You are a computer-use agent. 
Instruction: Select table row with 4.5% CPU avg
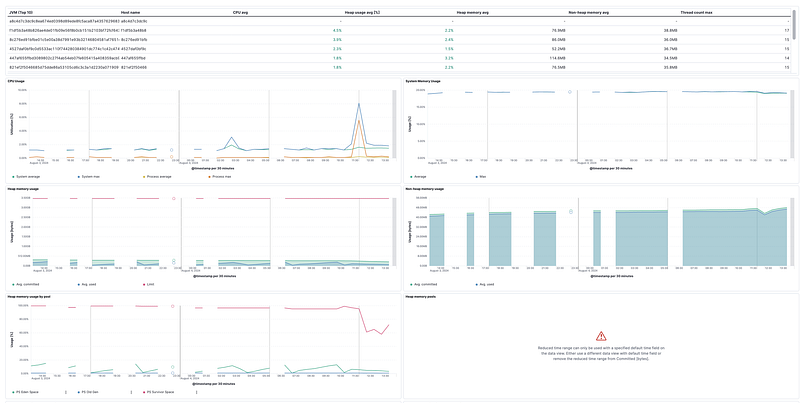399,30
